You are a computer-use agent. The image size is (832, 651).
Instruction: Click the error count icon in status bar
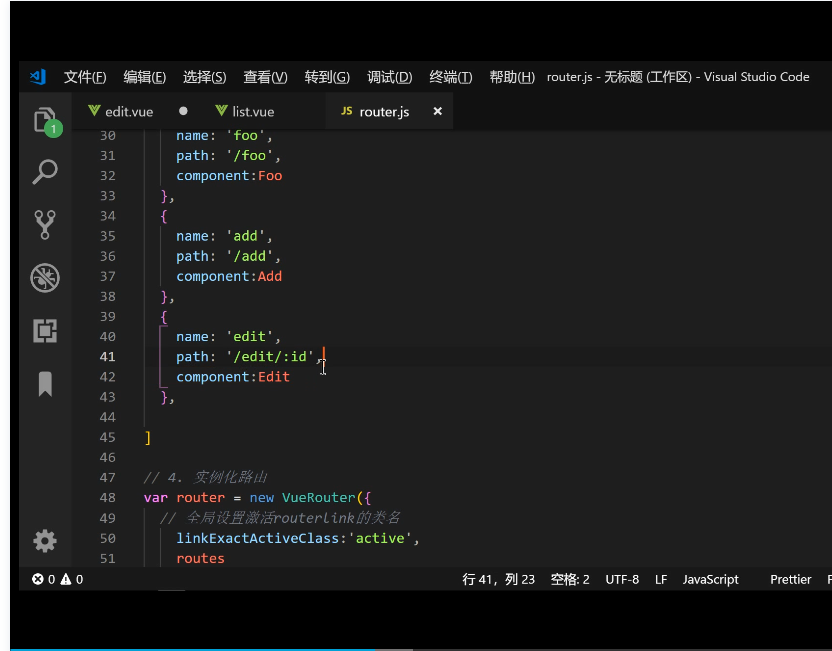38,579
